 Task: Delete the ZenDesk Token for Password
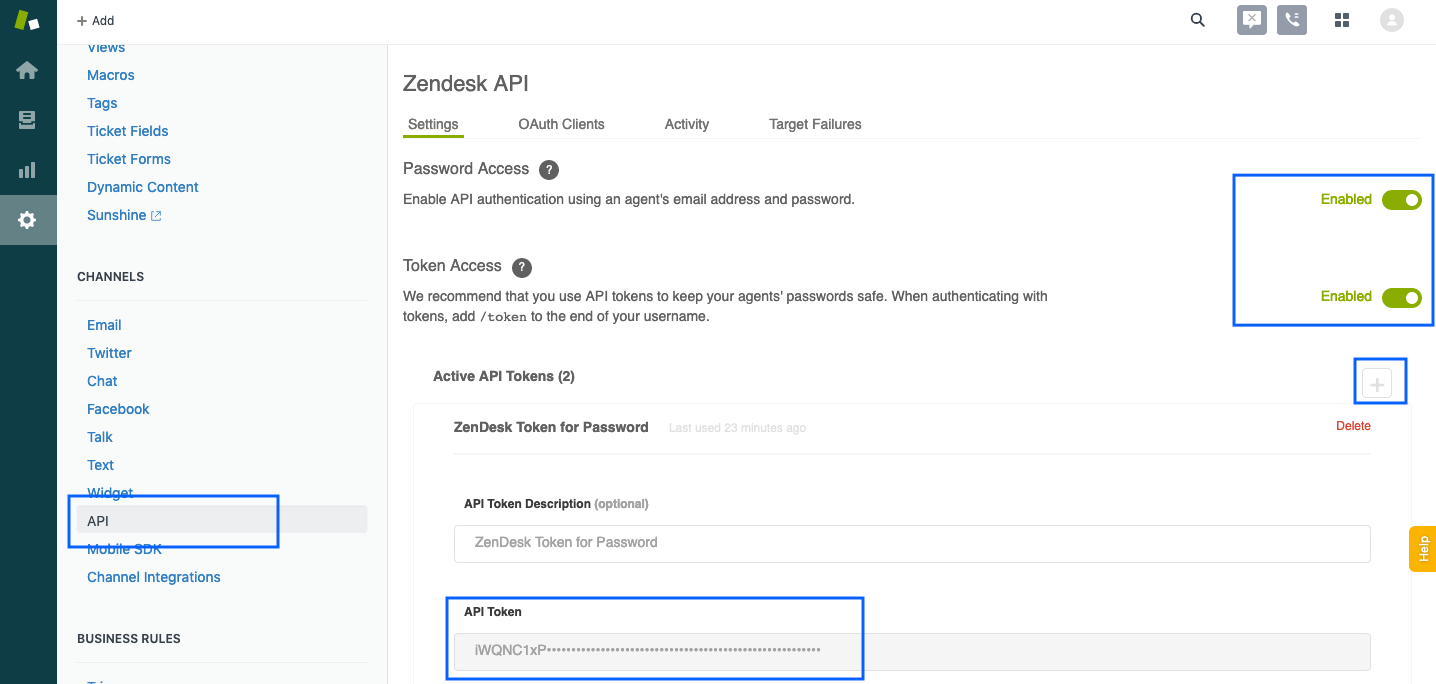(x=1353, y=425)
